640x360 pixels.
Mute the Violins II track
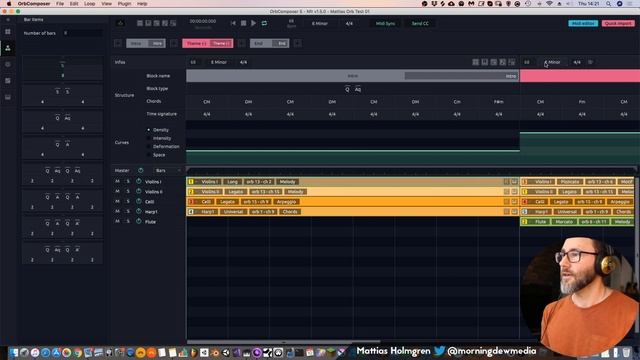(x=118, y=191)
